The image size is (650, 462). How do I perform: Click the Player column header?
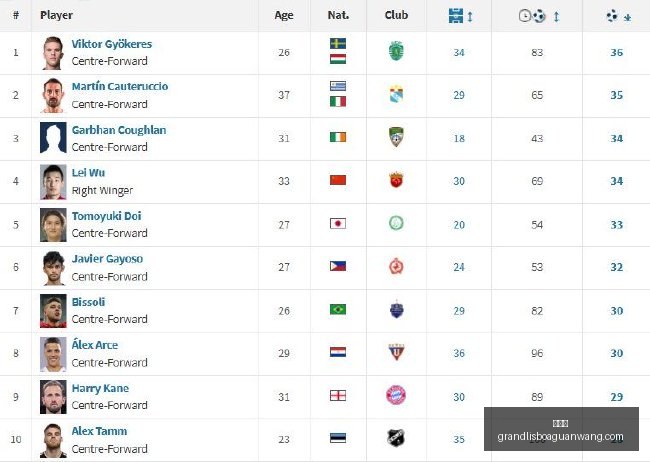(x=56, y=15)
